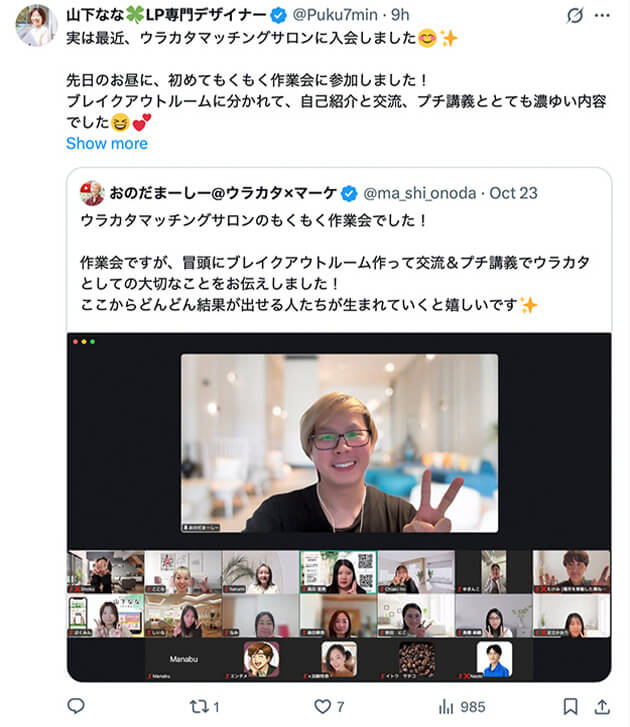The height and width of the screenshot is (727, 630).
Task: Click the Grok explain icon at top right
Action: pyautogui.click(x=575, y=16)
